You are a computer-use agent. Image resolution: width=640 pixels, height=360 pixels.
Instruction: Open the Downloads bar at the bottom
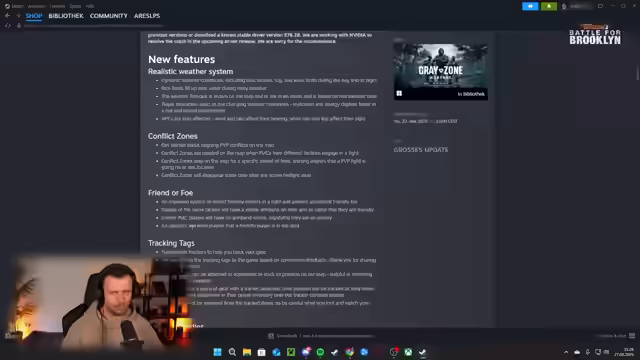(x=322, y=336)
